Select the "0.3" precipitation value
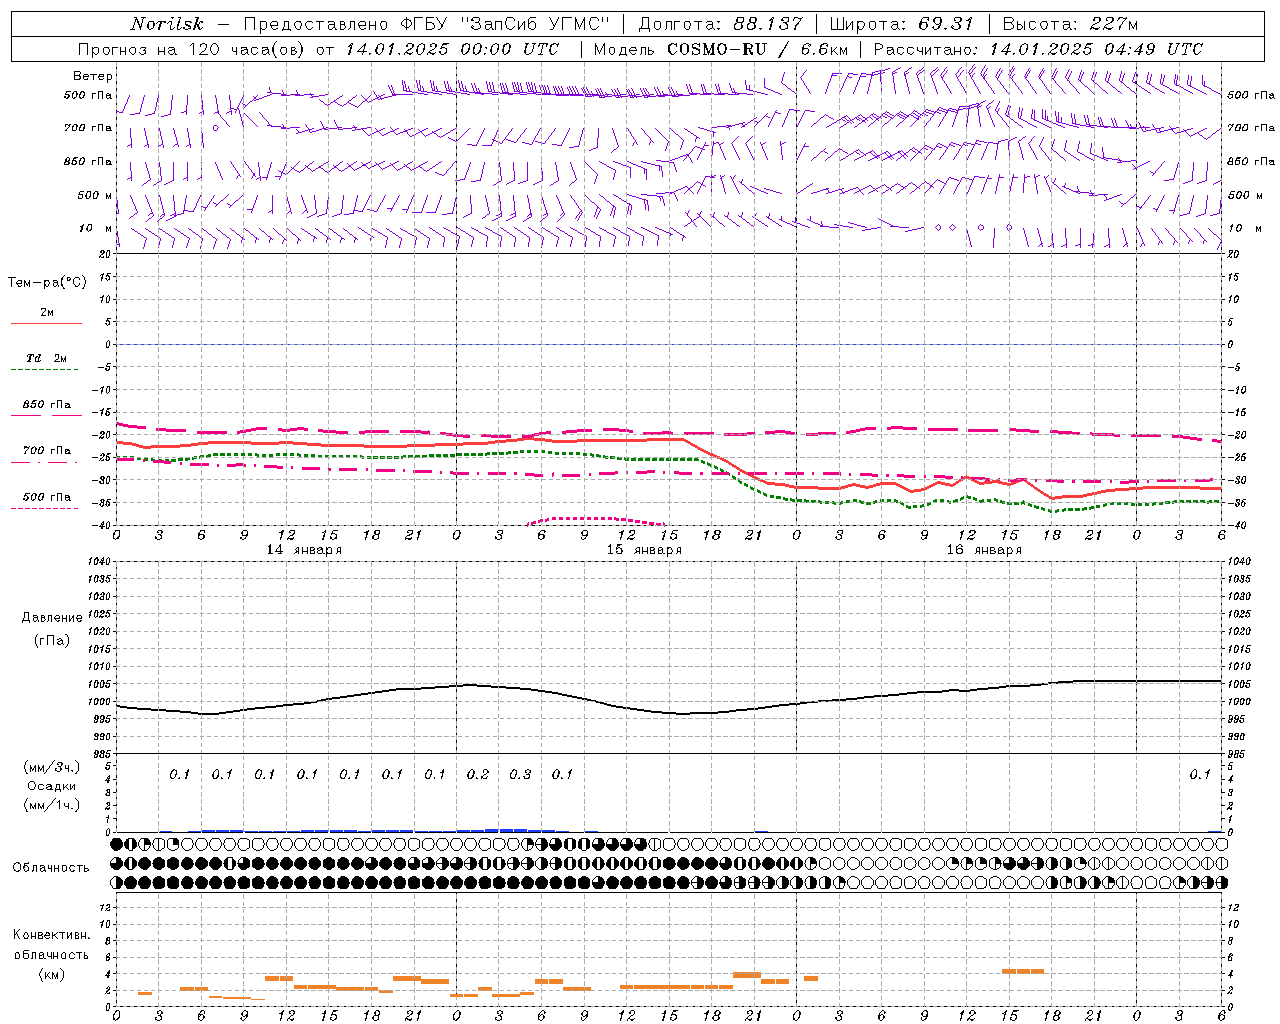Screen dimensions: 1280x1024 pyautogui.click(x=520, y=774)
